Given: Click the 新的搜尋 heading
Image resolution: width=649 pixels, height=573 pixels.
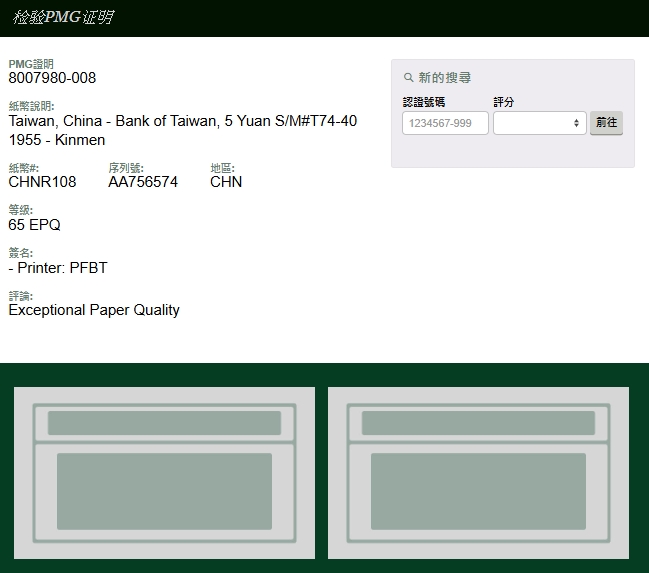Looking at the screenshot, I should (x=445, y=77).
